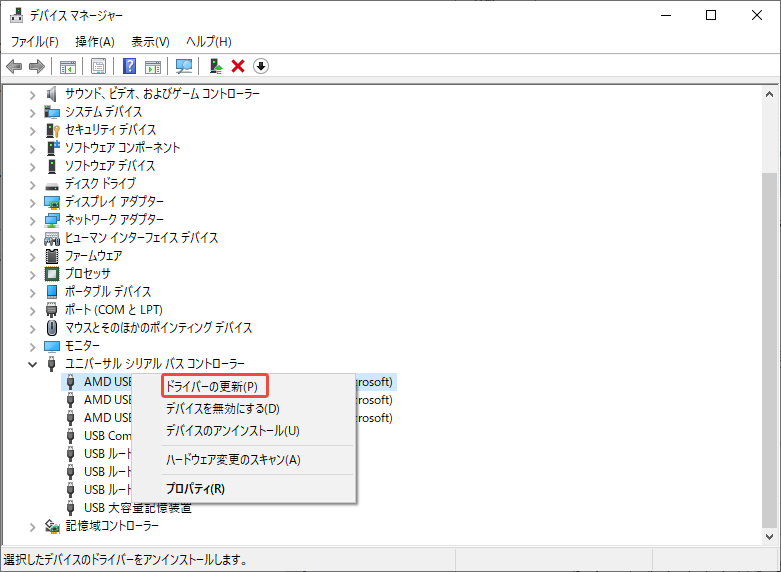The image size is (781, 572).
Task: Expand the モニター node
Action: (x=32, y=347)
